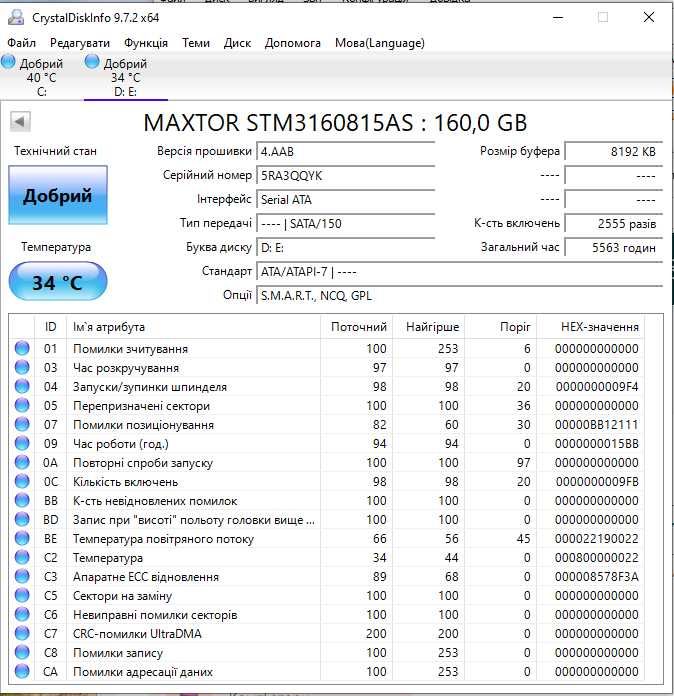Click the previous disk arrow button

point(20,121)
